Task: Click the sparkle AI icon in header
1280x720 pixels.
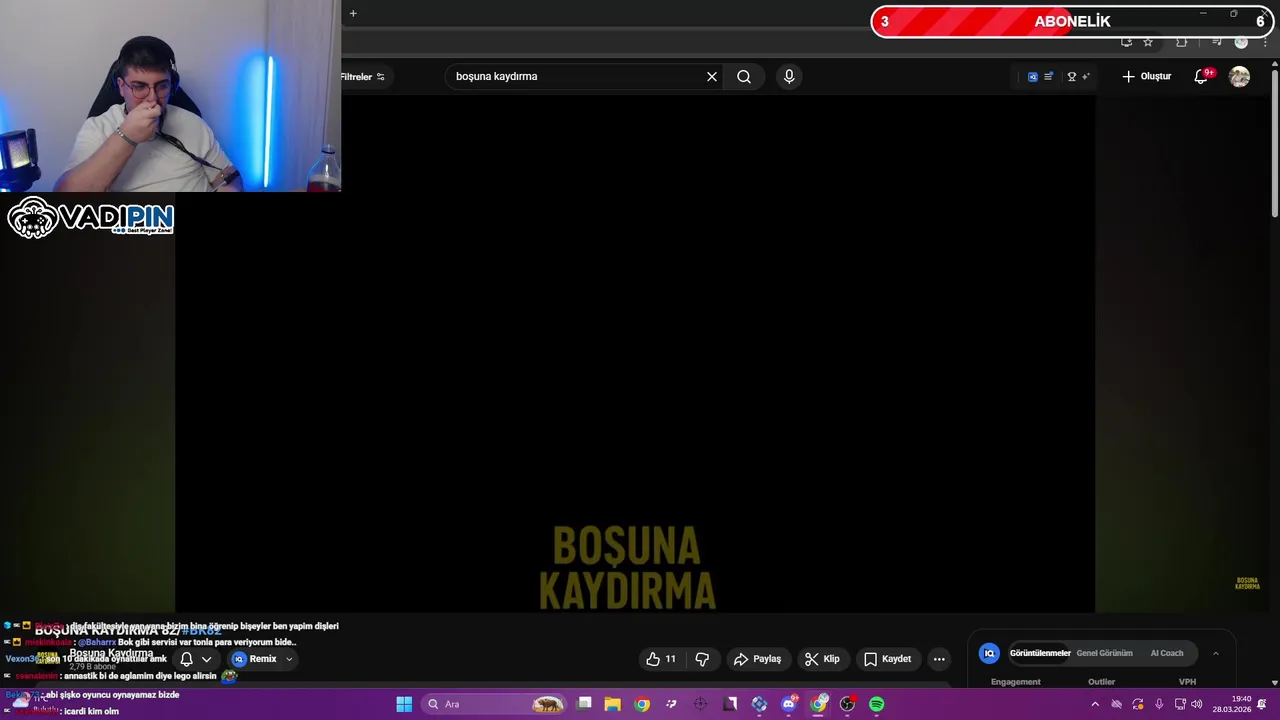Action: click(x=1086, y=77)
